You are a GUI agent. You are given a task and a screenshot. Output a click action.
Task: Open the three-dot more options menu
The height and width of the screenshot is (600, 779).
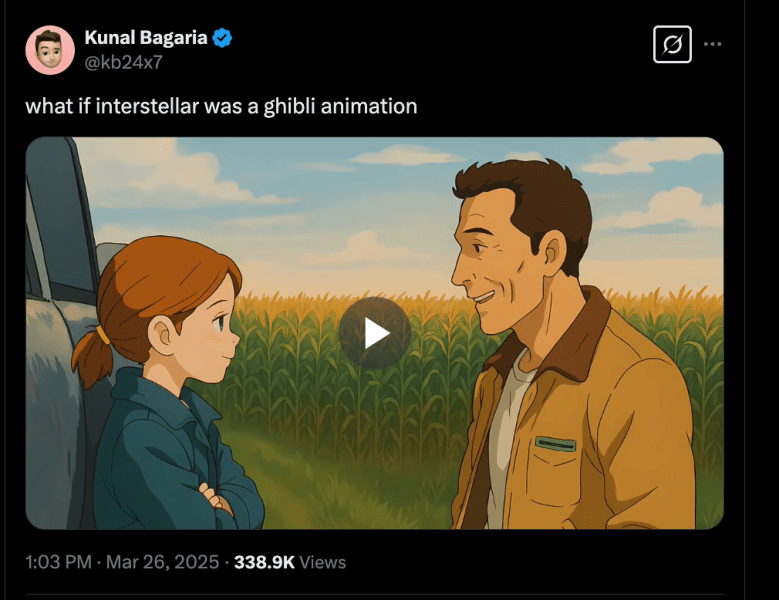click(712, 44)
